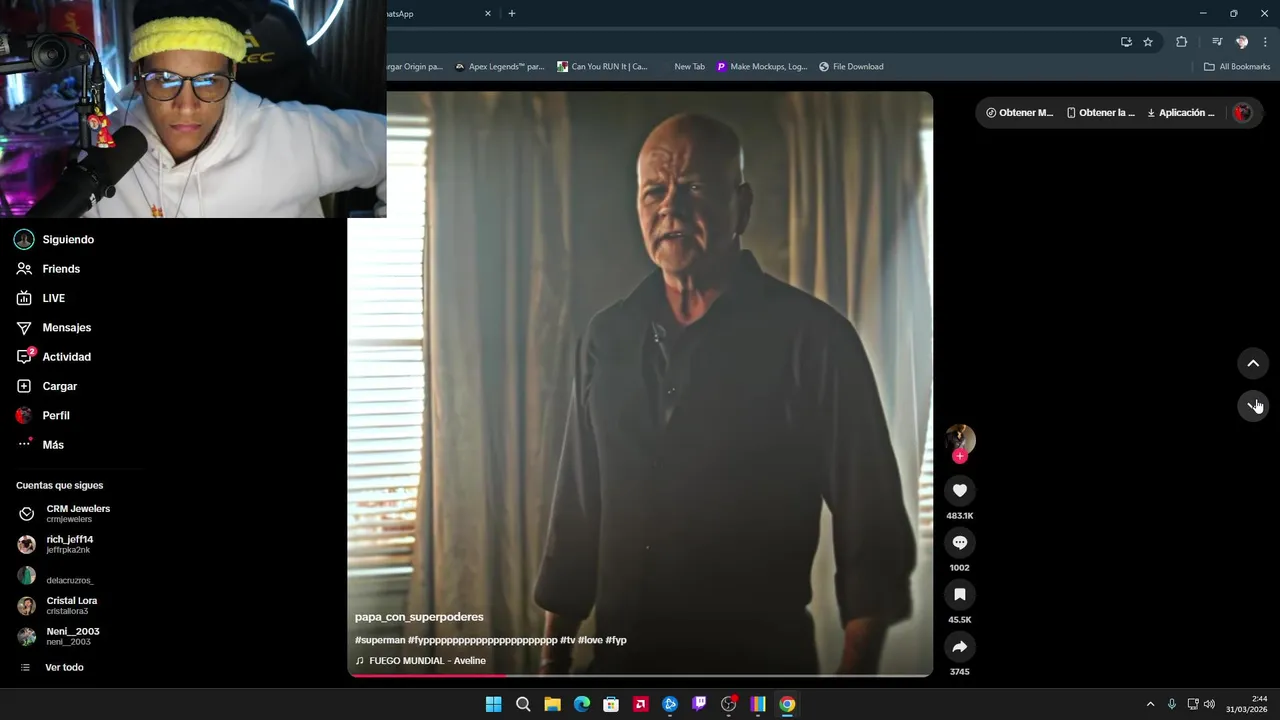Screen dimensions: 1280x720
Task: Open Cargar upload page
Action: click(x=46, y=386)
